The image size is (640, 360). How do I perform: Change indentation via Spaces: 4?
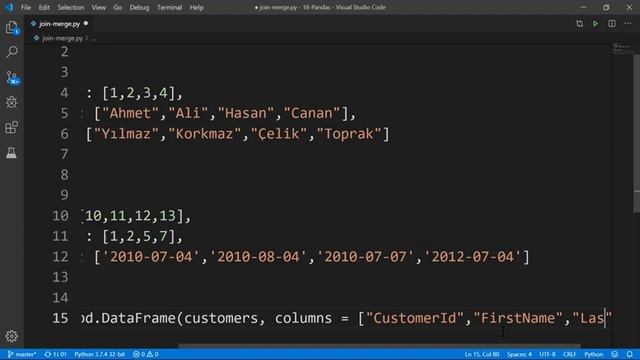tap(519, 354)
